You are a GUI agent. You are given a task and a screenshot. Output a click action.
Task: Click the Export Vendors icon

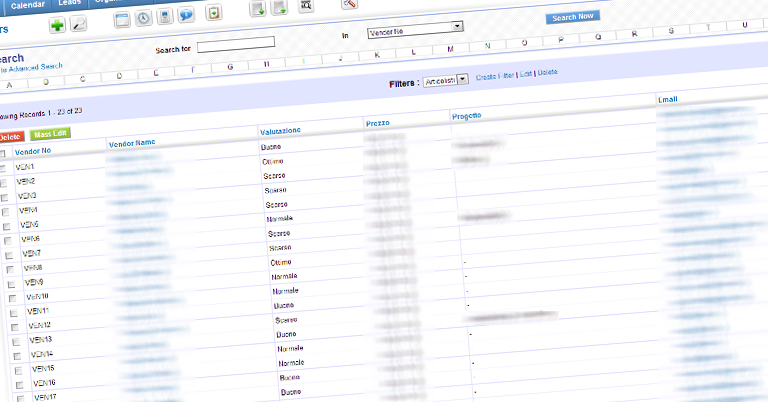click(x=279, y=6)
